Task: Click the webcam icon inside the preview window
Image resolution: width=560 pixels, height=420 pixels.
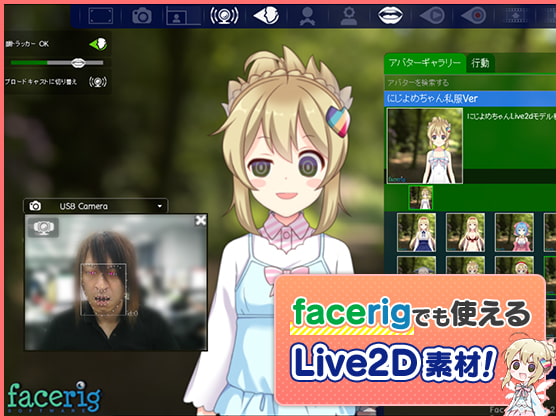Action: click(44, 227)
